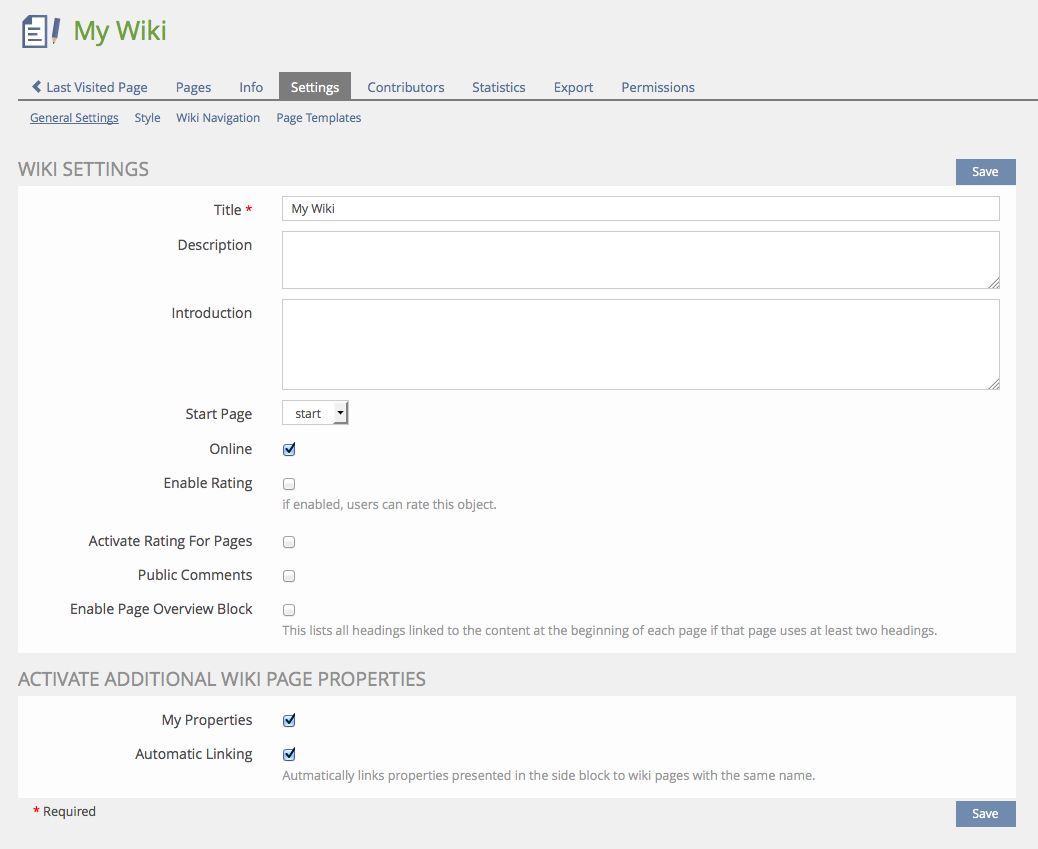This screenshot has width=1038, height=849.
Task: Enable the Enable Rating checkbox
Action: coord(289,484)
